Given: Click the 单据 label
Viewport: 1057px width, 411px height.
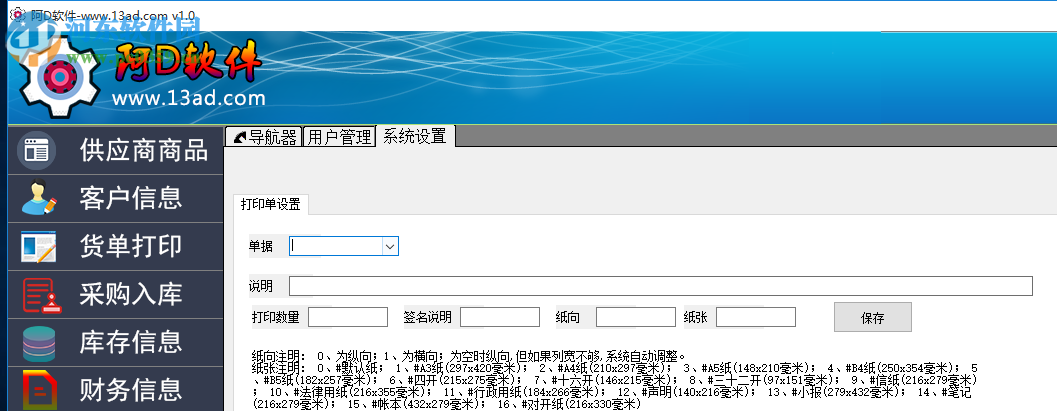Looking at the screenshot, I should [261, 247].
